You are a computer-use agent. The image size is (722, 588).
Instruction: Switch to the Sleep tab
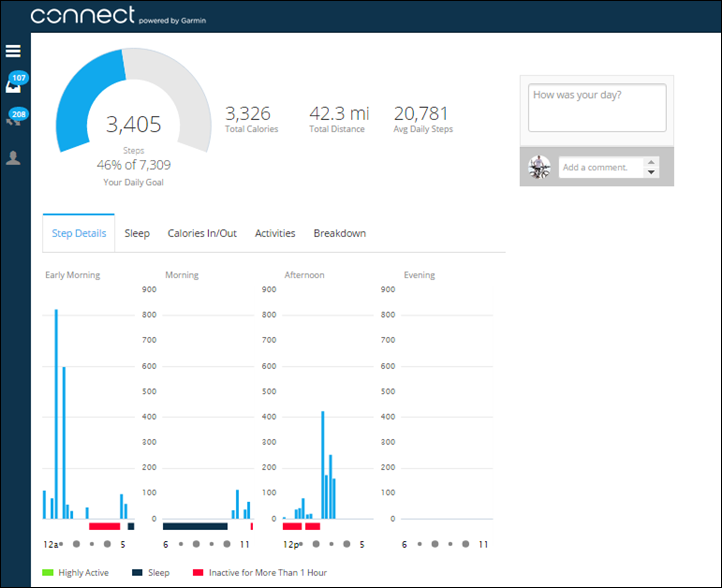[x=137, y=233]
